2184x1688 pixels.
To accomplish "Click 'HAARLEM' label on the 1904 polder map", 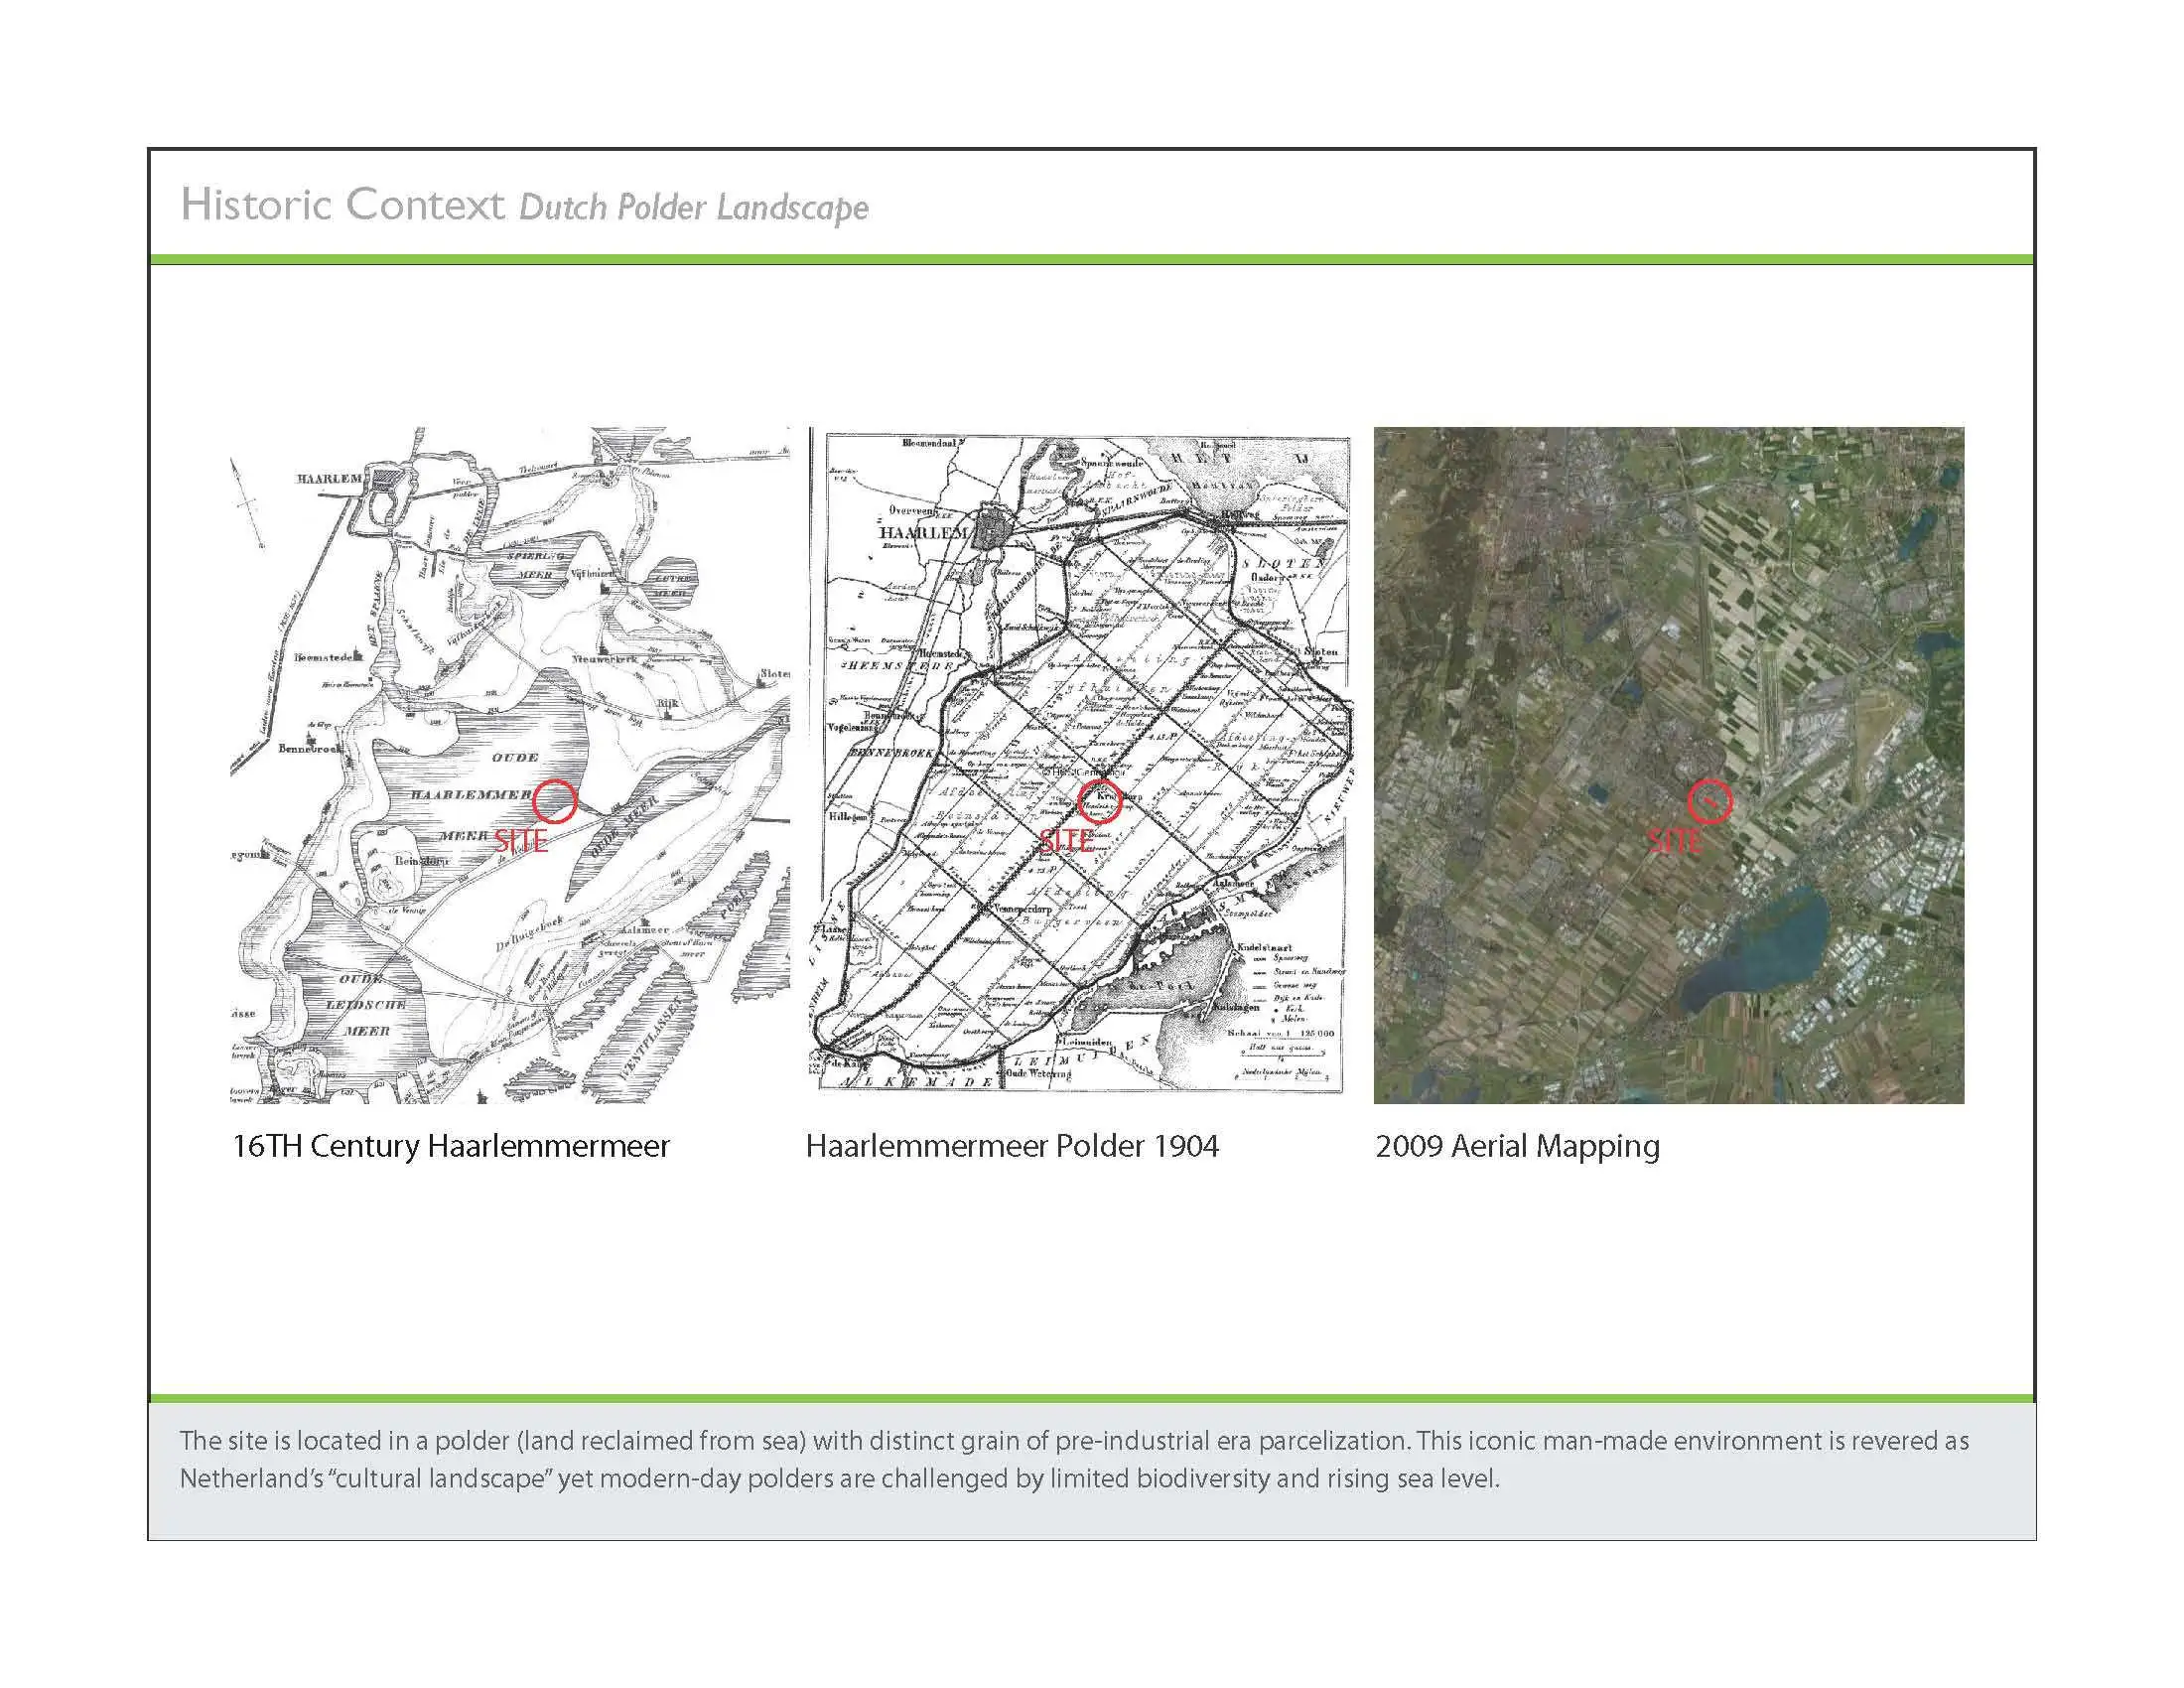I will click(923, 532).
